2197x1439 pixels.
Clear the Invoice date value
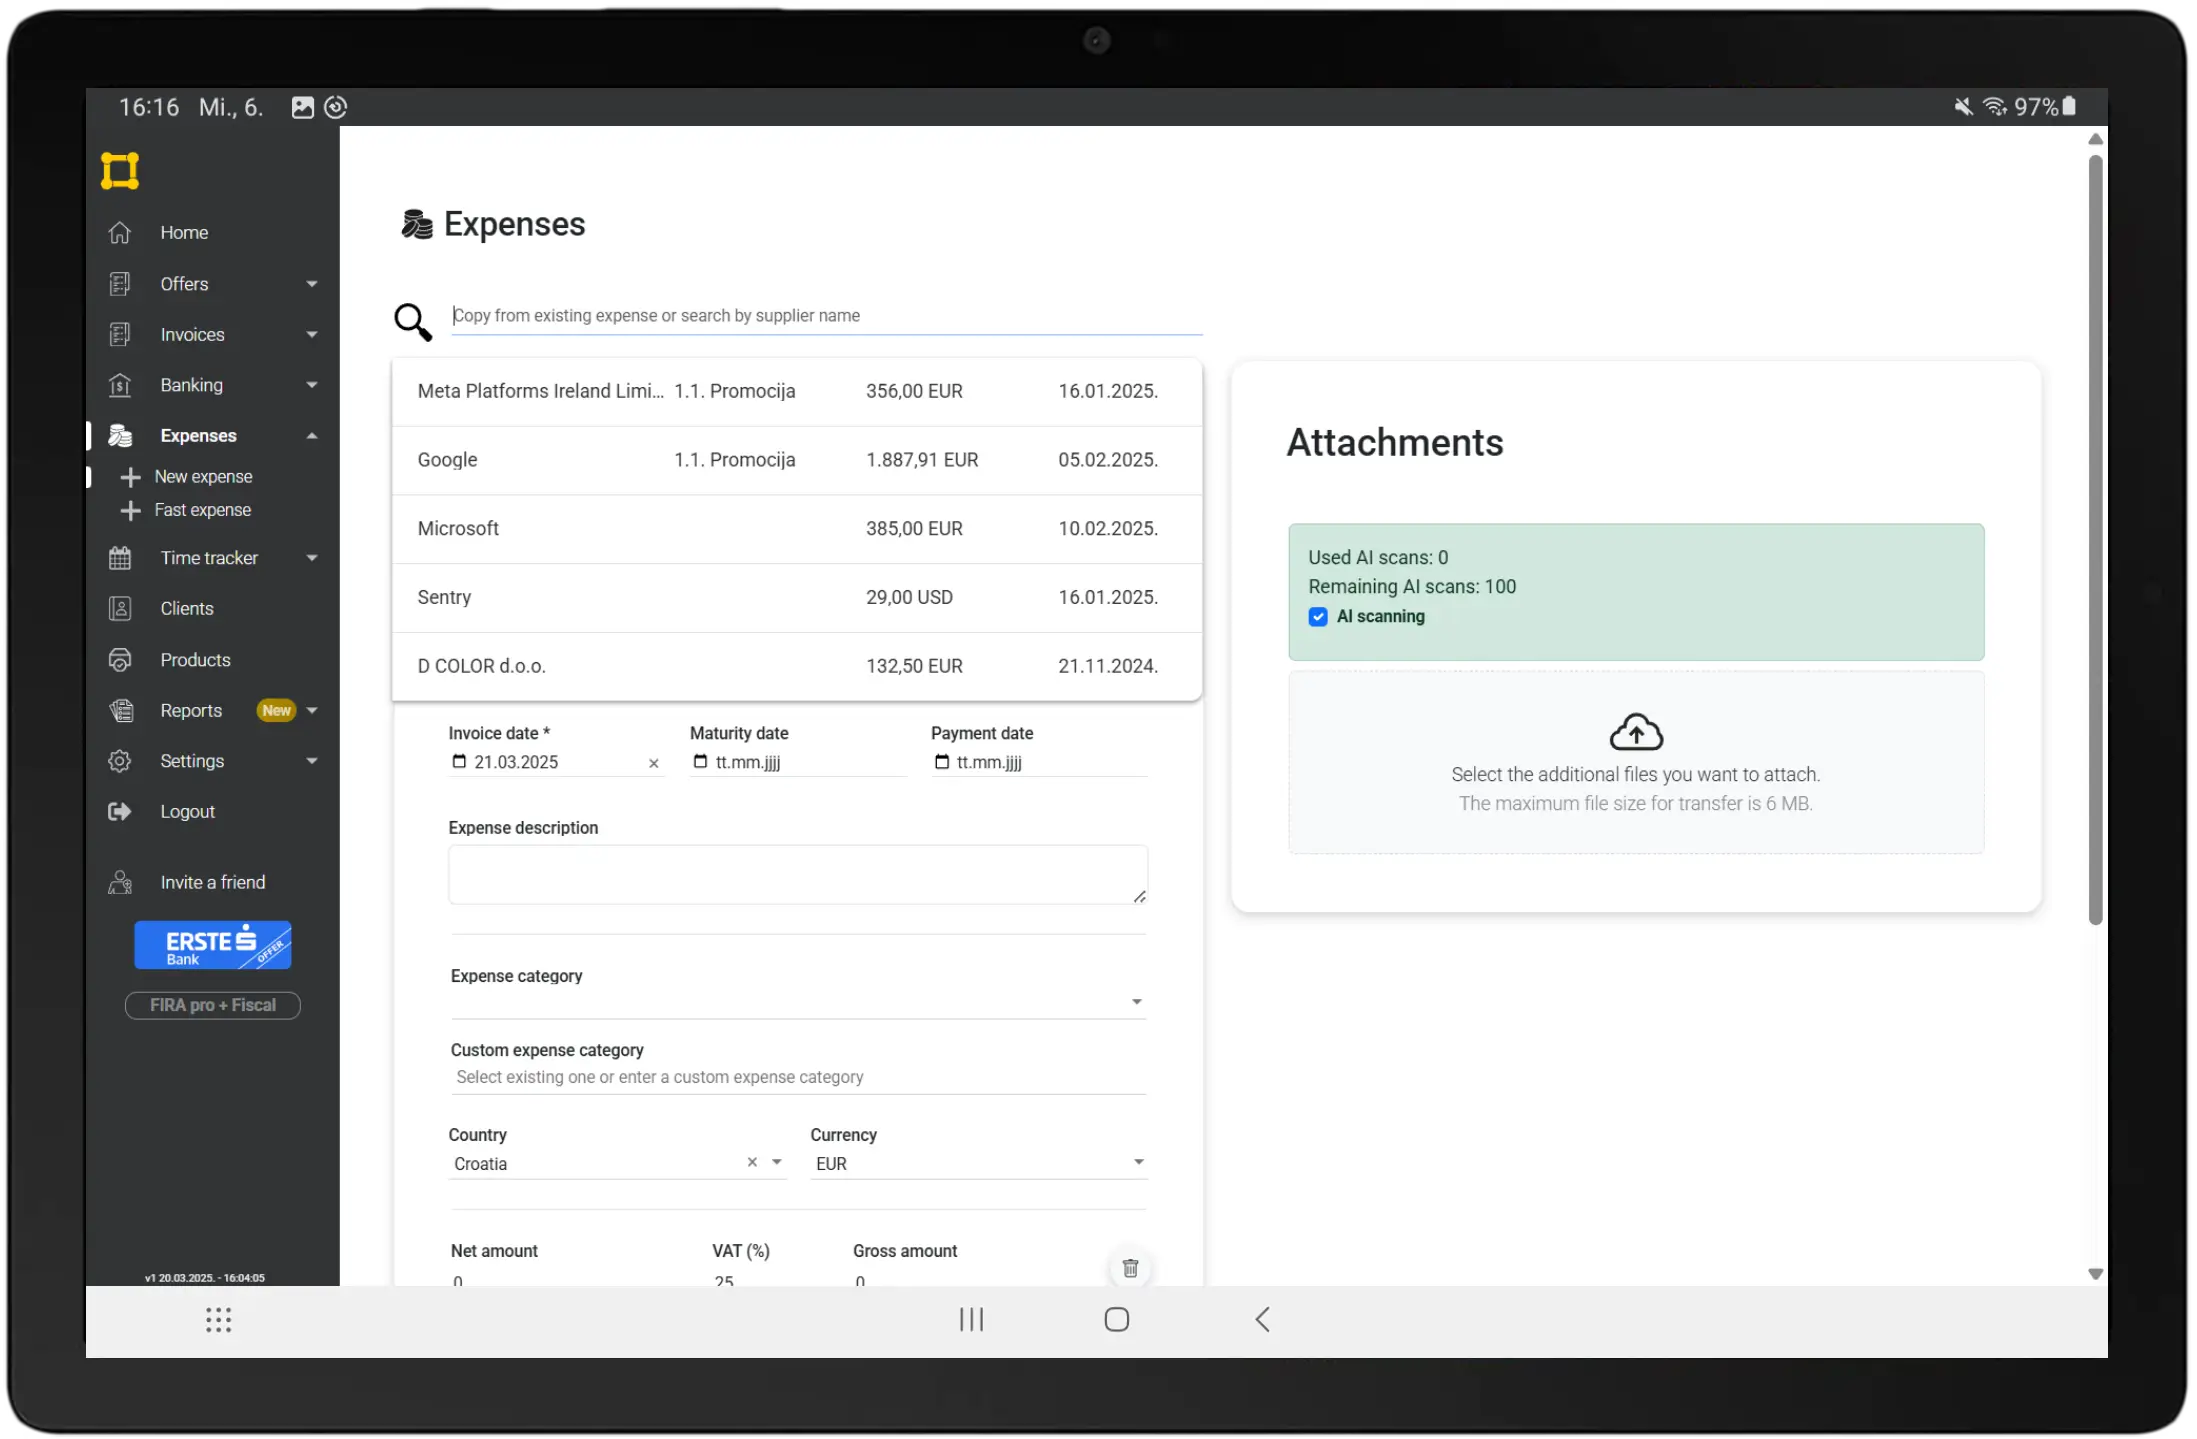654,764
